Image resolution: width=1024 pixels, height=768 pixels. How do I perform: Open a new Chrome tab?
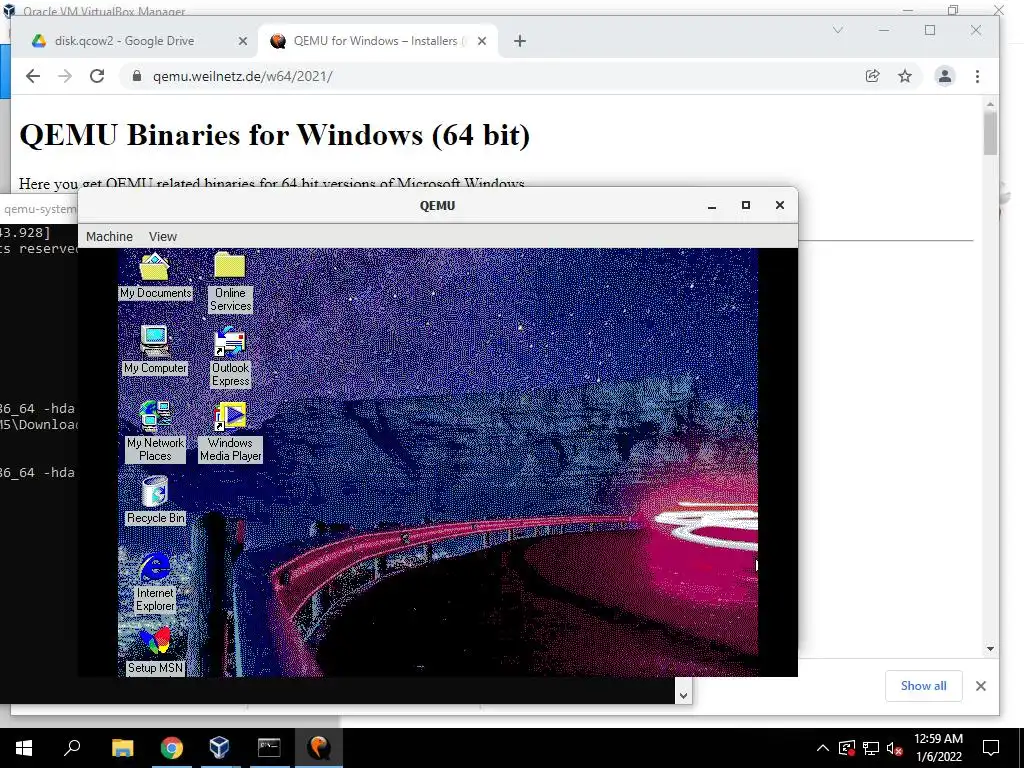[520, 41]
